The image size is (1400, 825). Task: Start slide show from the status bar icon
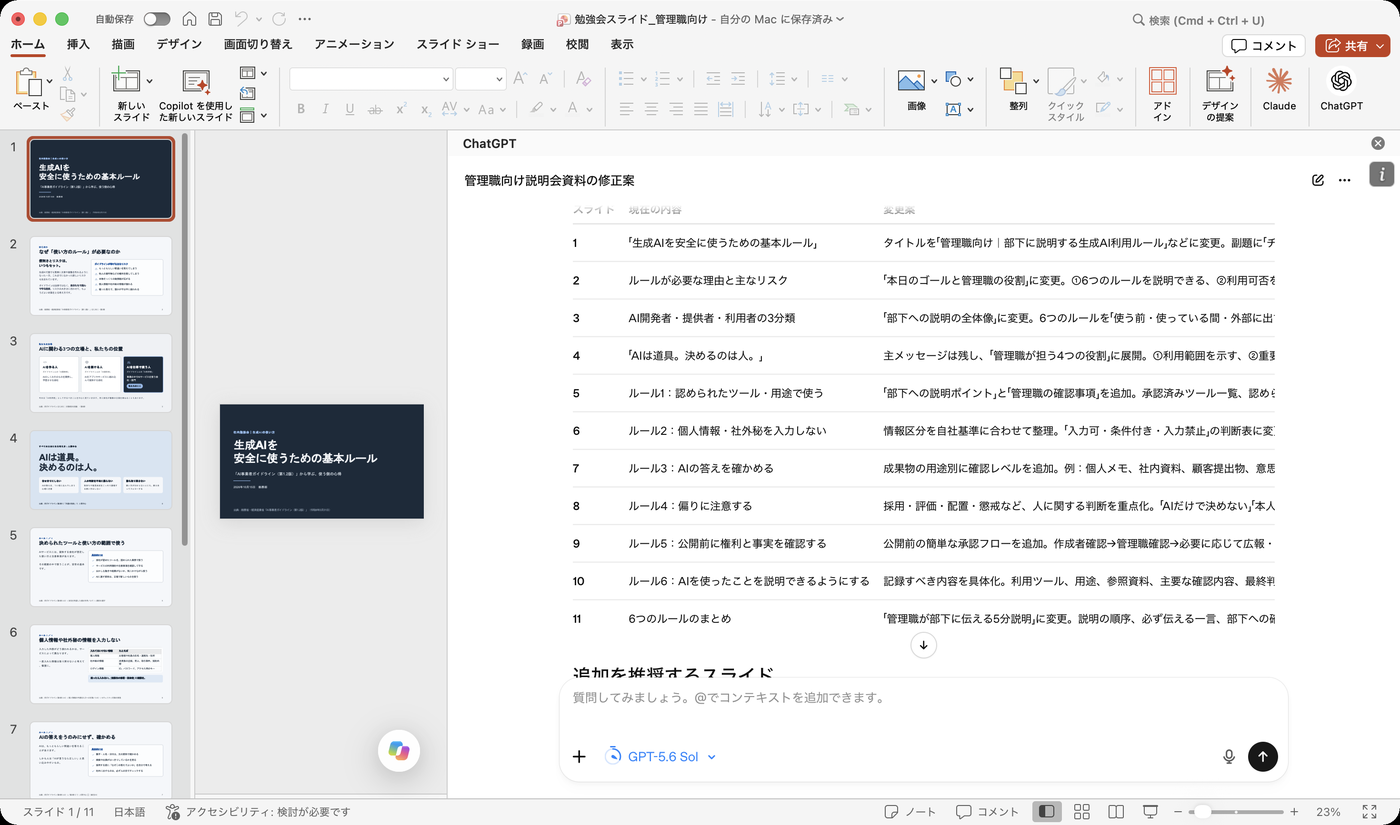point(1151,812)
